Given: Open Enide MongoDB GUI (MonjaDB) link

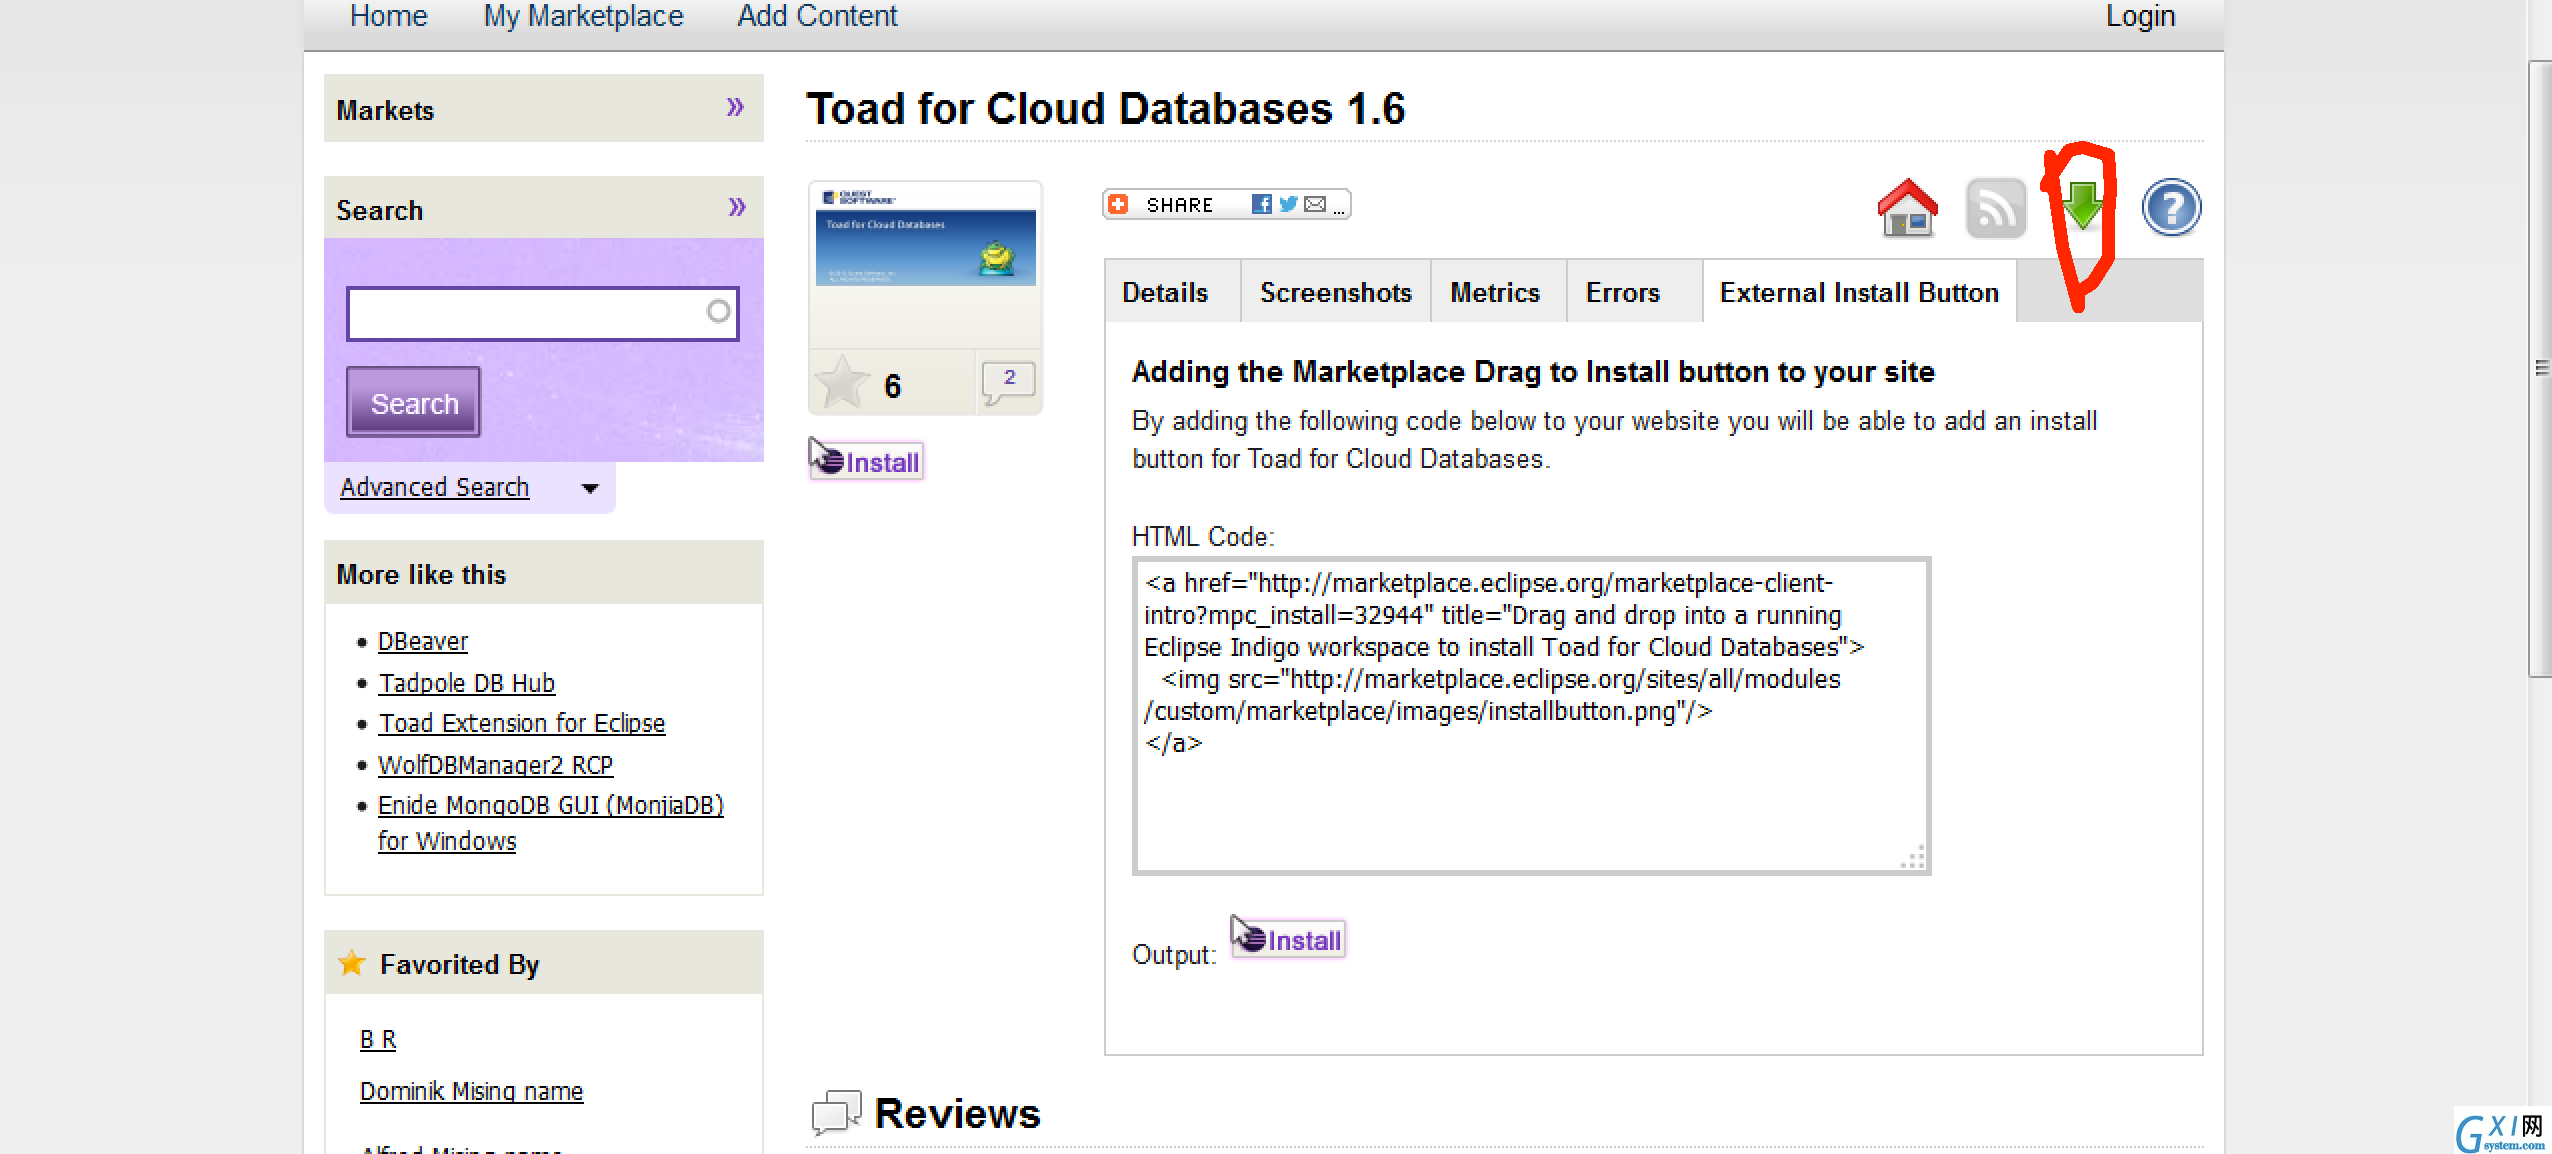Looking at the screenshot, I should coord(551,822).
